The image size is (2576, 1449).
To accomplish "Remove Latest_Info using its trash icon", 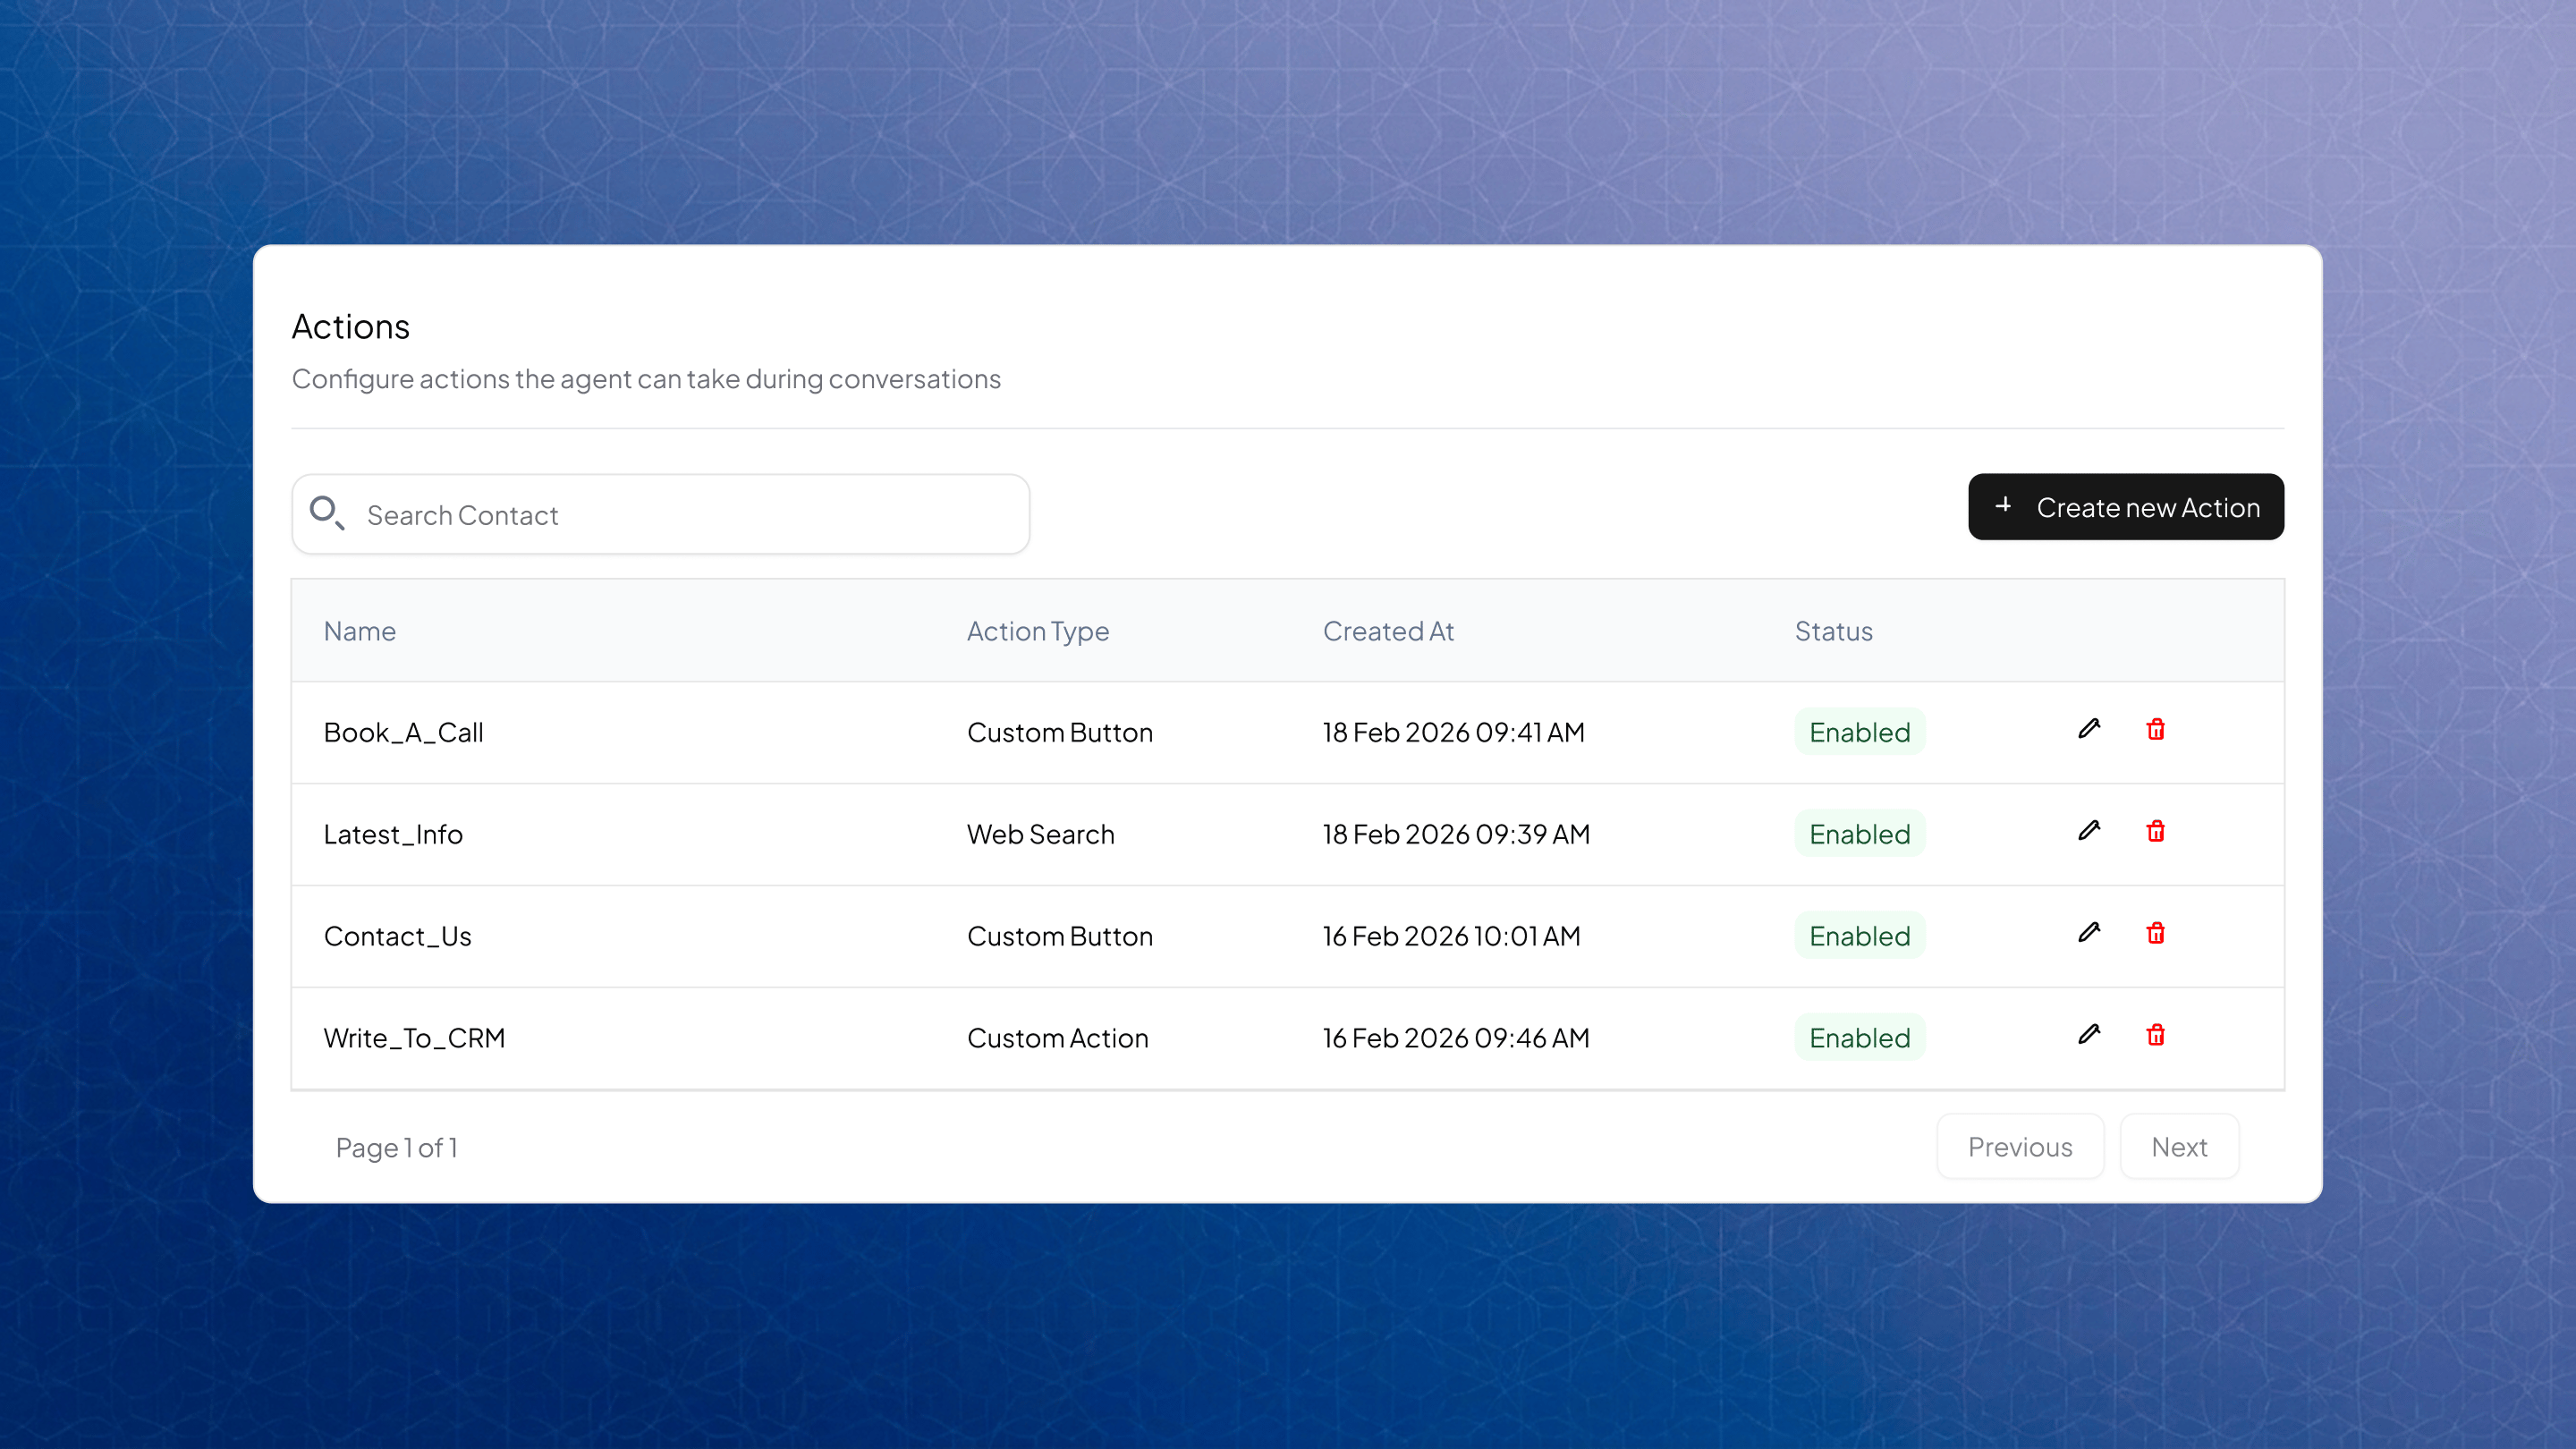I will 2155,831.
